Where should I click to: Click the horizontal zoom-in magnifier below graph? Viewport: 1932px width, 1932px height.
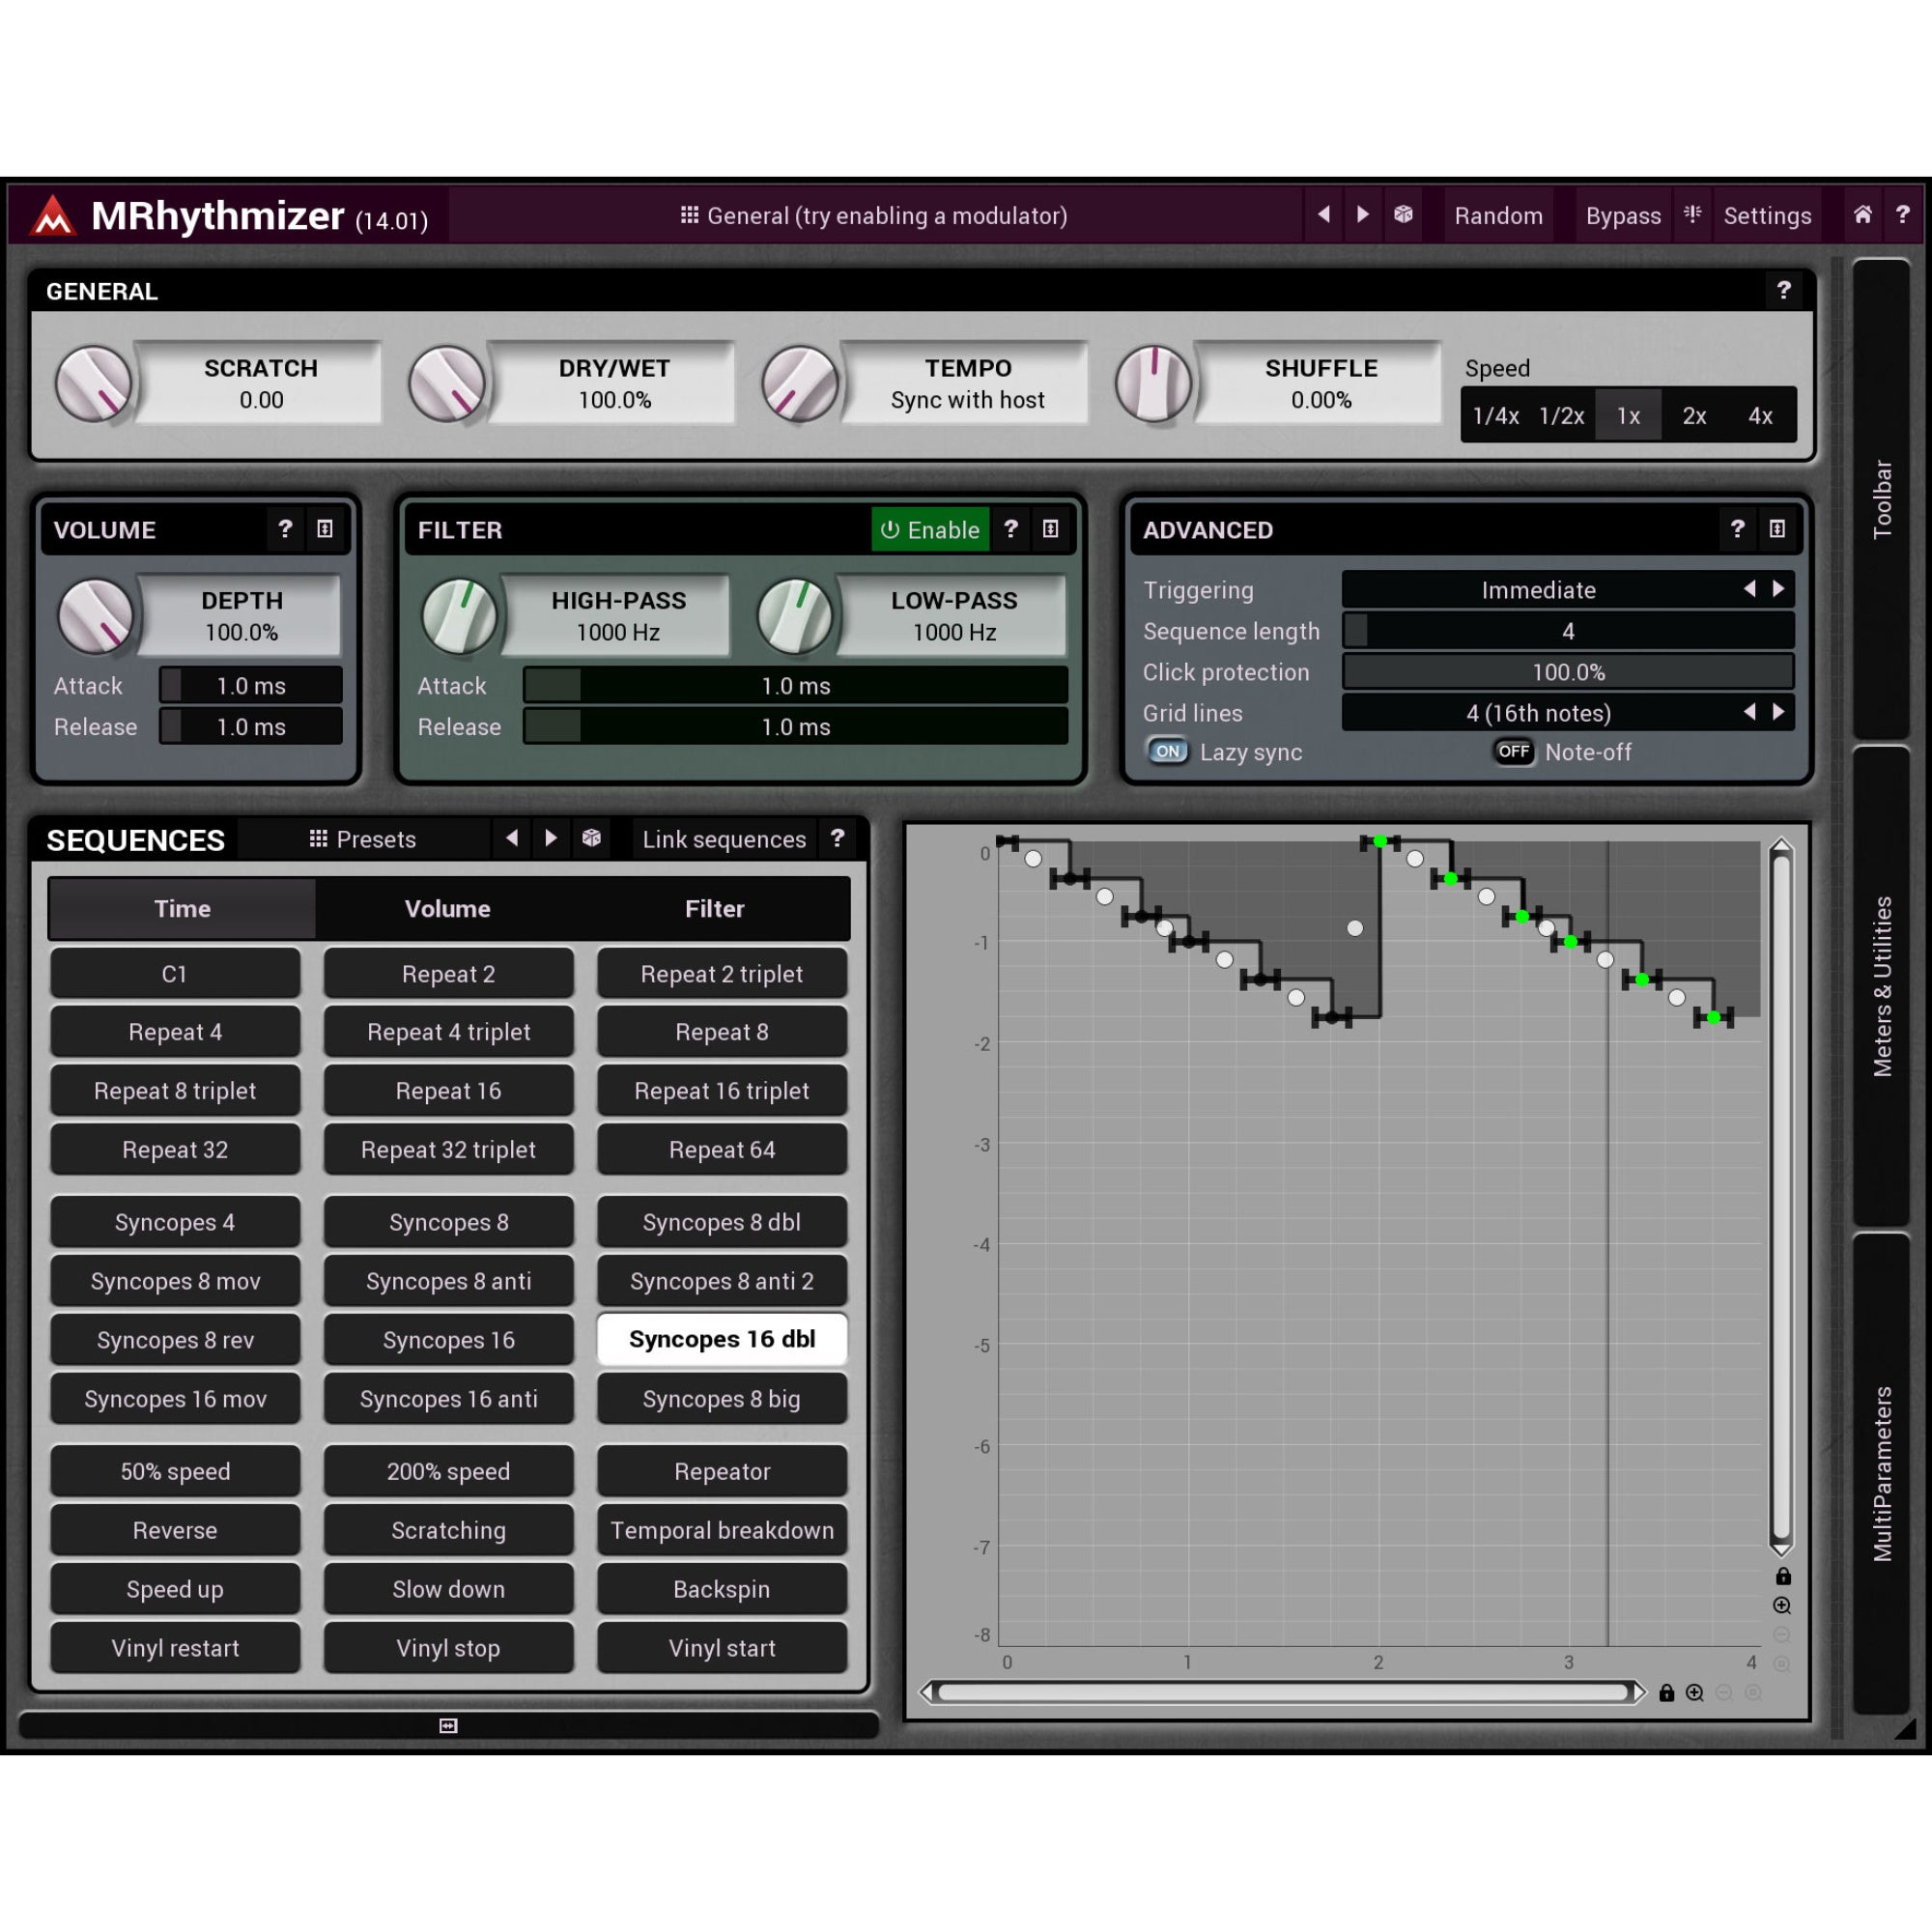(x=1694, y=1692)
